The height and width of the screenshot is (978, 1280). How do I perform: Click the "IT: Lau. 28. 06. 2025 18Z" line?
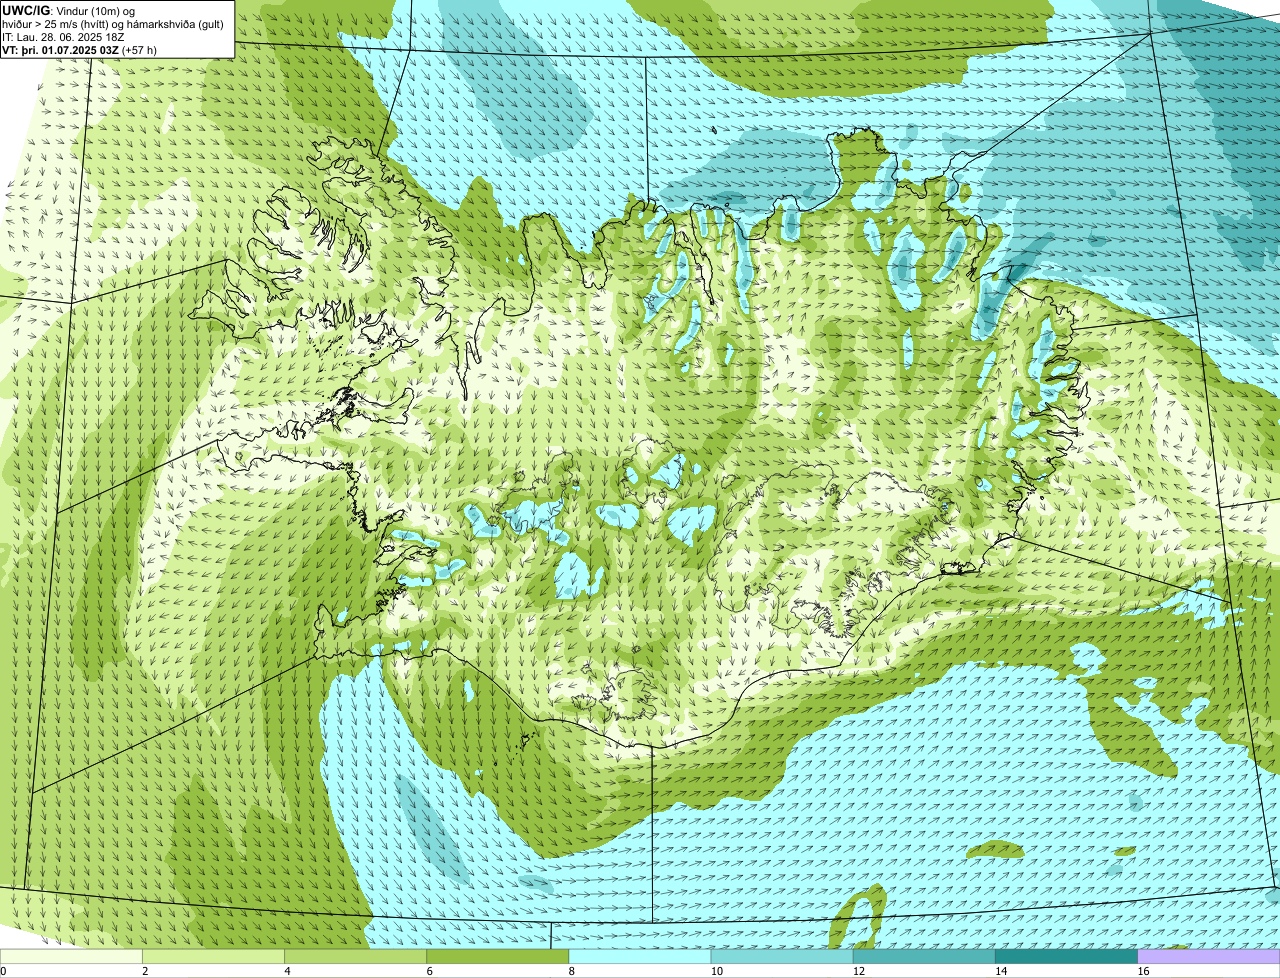point(64,37)
